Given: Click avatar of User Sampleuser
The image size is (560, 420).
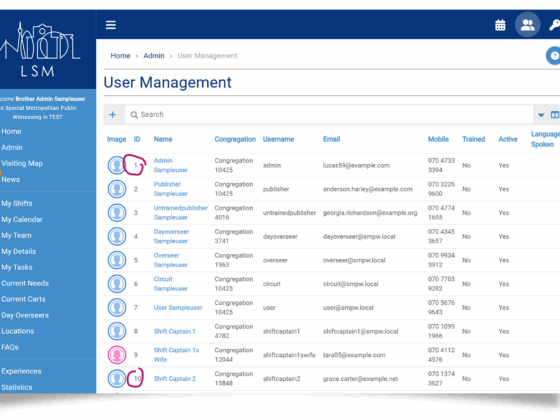Looking at the screenshot, I should 117,308.
